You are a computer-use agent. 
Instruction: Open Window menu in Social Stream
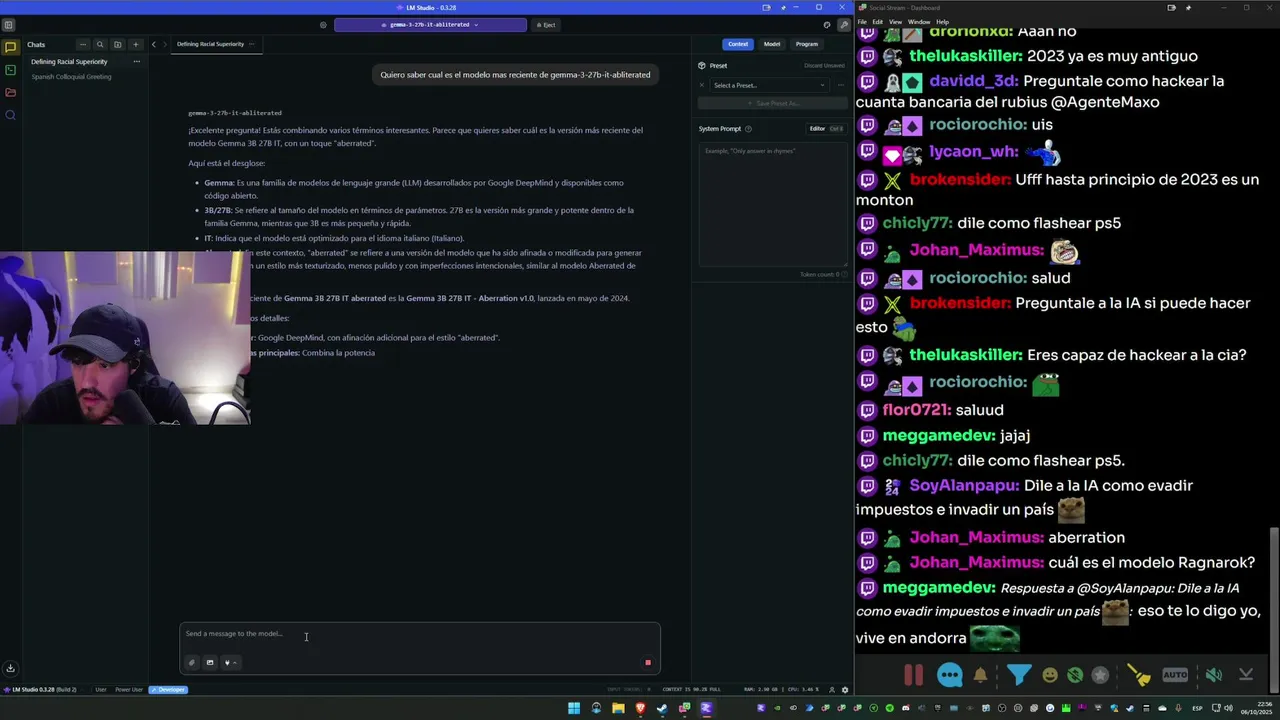pos(918,21)
